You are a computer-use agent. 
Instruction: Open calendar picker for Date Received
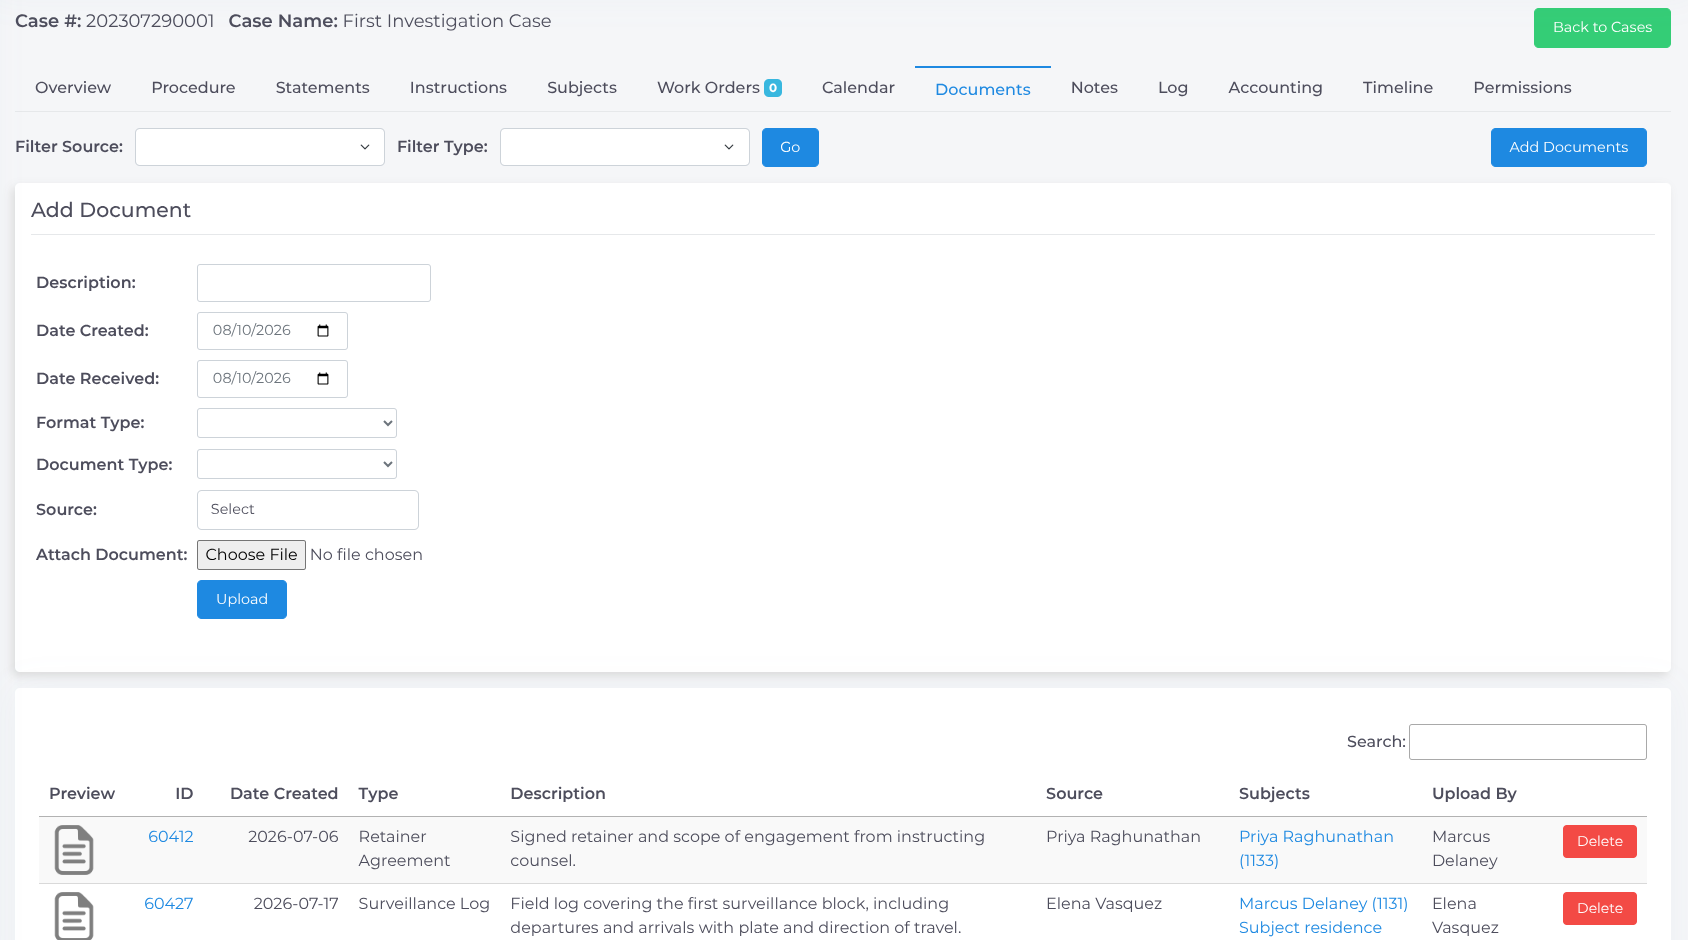(323, 379)
